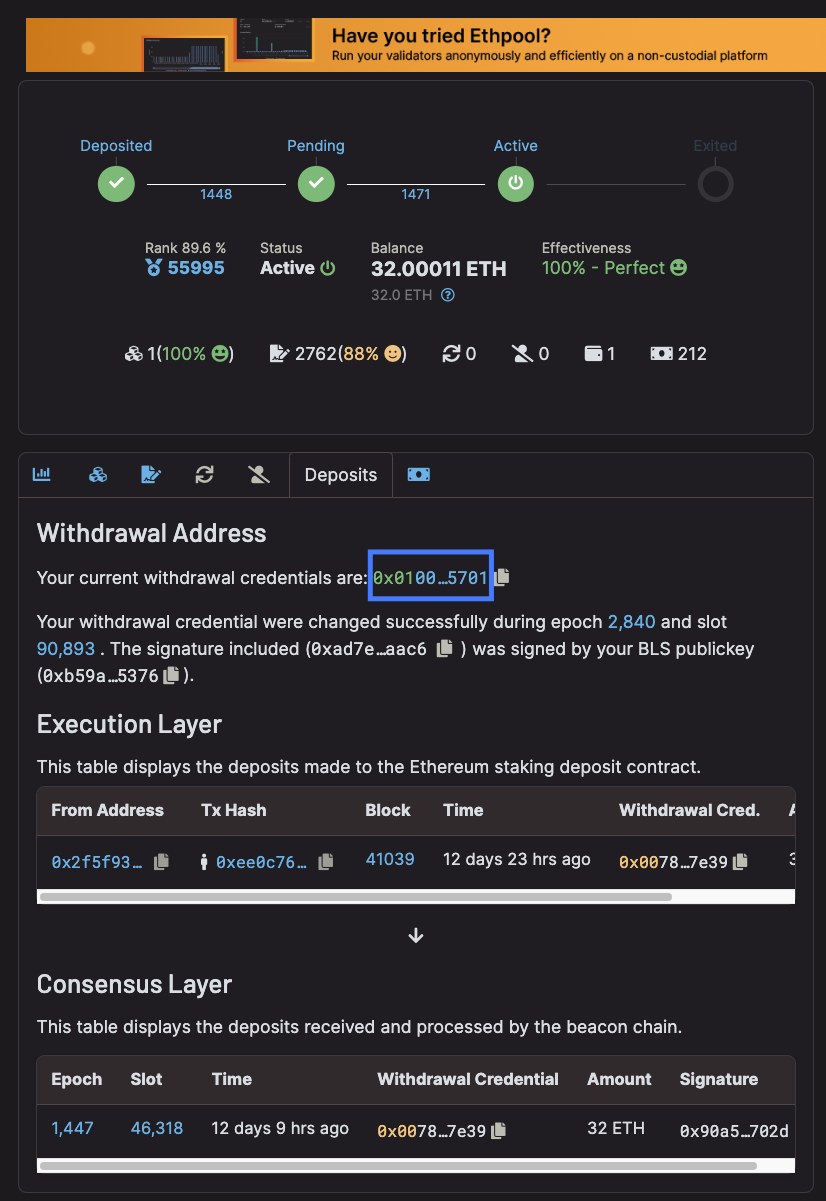Open the charts overview tab icon
826x1201 pixels.
click(42, 475)
